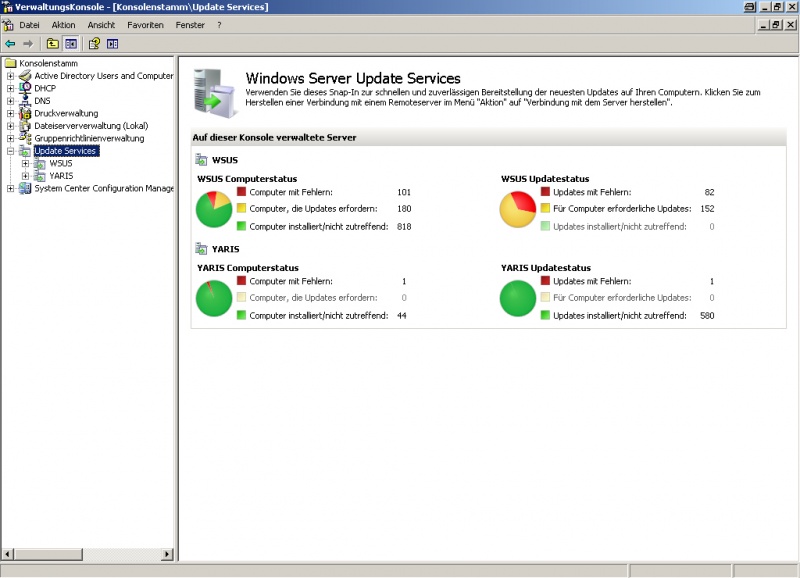The width and height of the screenshot is (800, 578).
Task: Click WSUS Updatestatus pie chart
Action: coord(518,209)
